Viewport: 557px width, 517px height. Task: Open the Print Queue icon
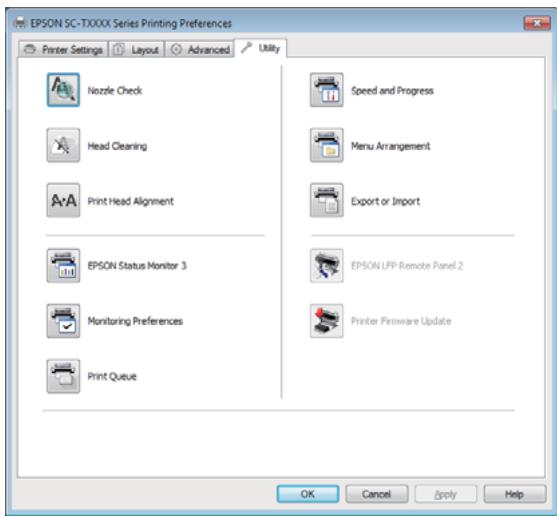[x=63, y=376]
